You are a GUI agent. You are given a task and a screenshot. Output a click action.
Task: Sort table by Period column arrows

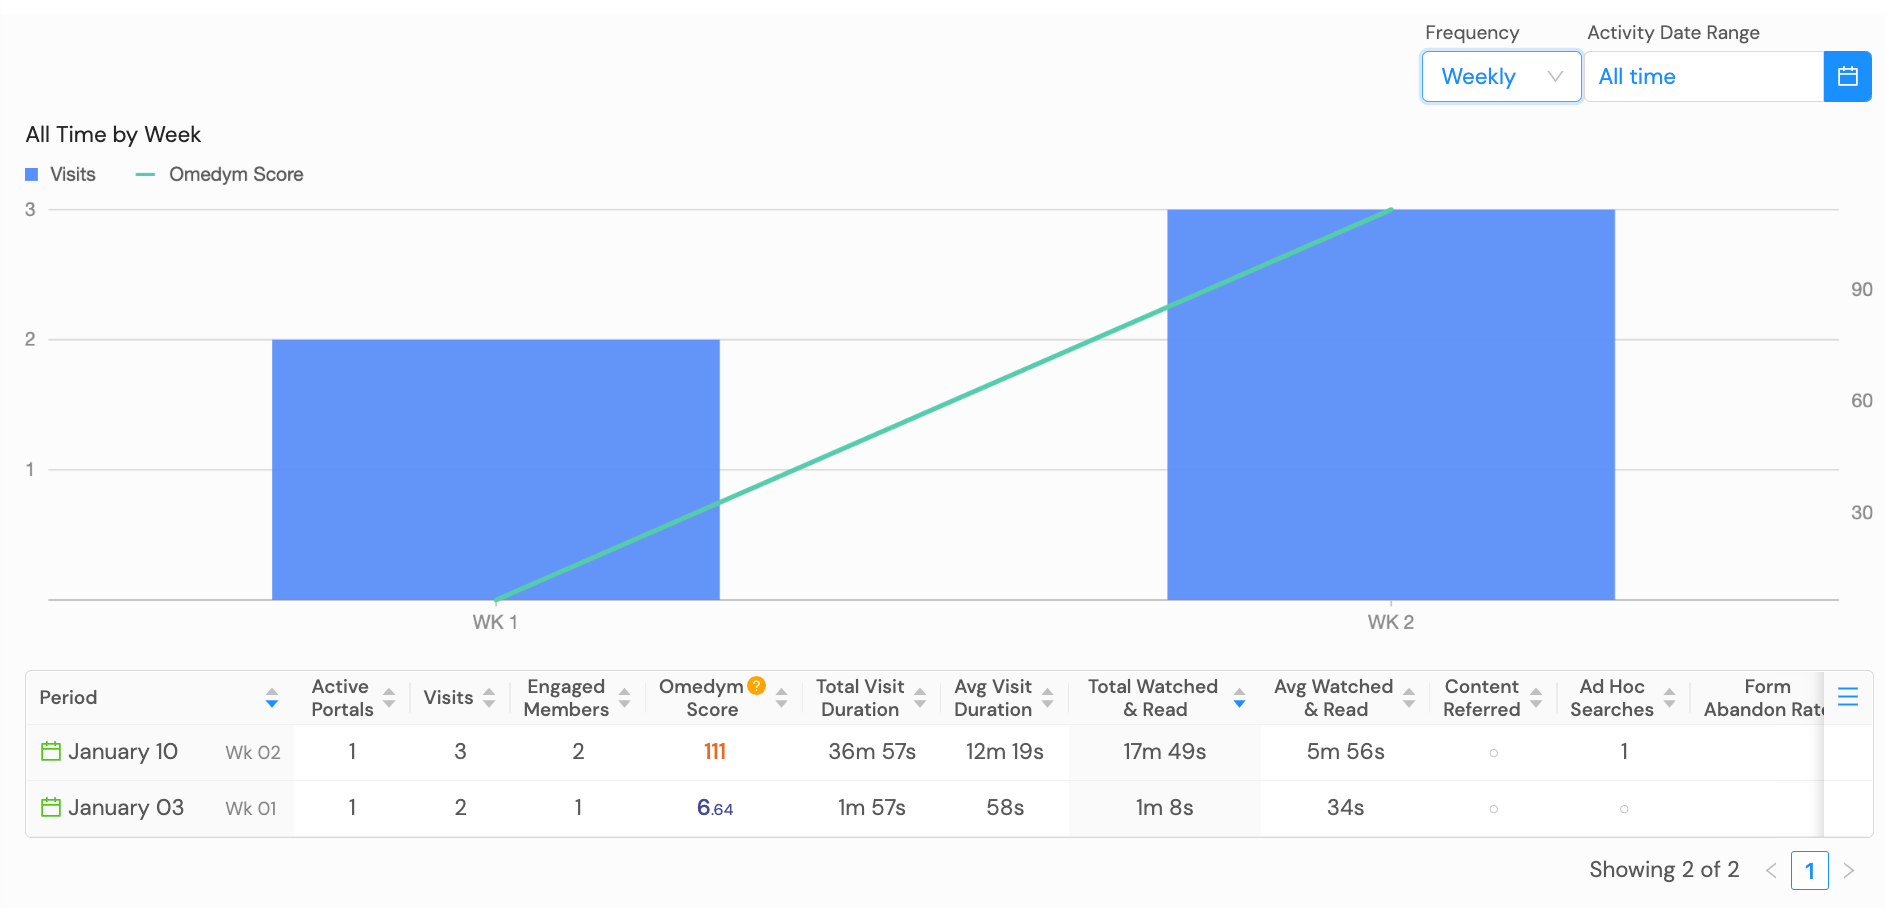pyautogui.click(x=272, y=698)
